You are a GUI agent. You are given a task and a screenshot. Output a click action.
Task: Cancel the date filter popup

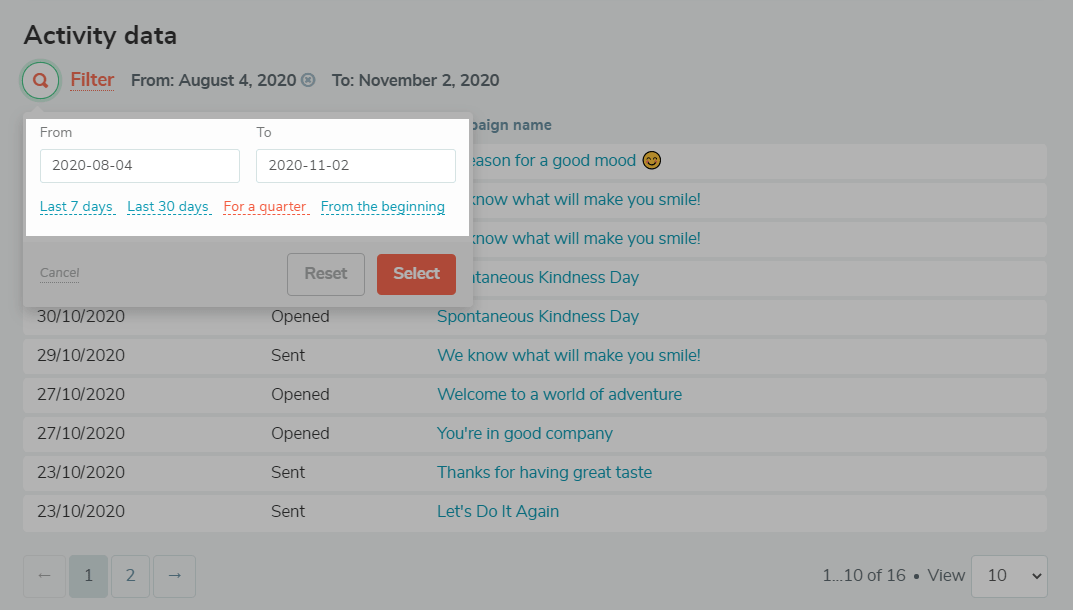click(59, 273)
